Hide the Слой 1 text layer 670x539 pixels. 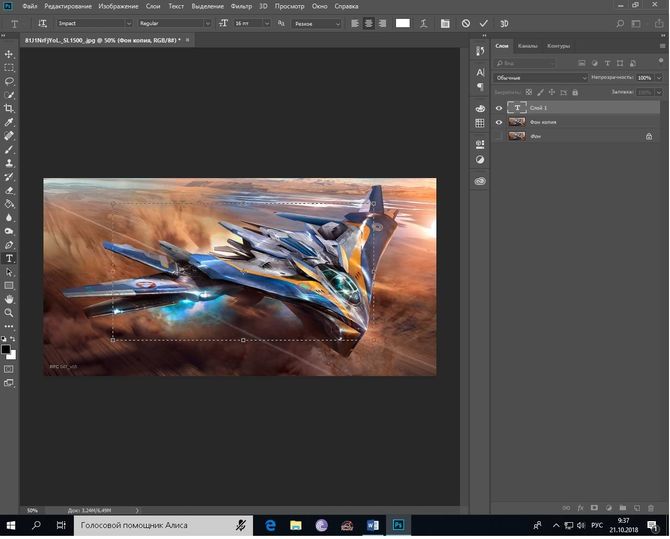[499, 108]
